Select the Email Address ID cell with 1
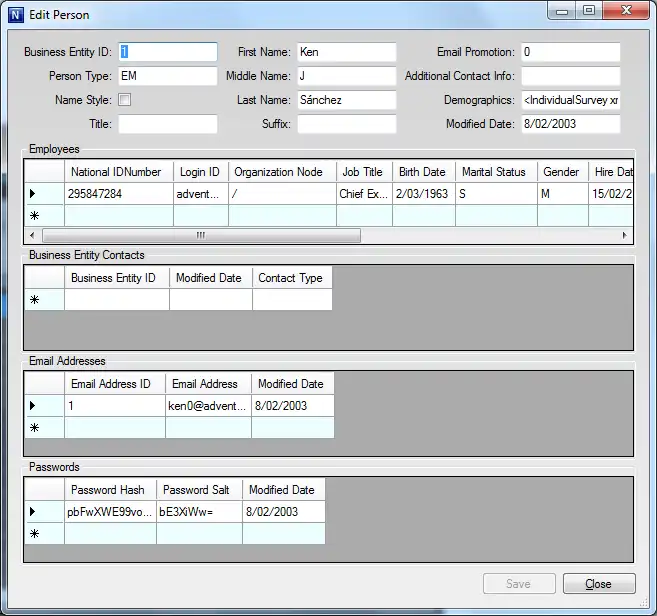 [114, 406]
